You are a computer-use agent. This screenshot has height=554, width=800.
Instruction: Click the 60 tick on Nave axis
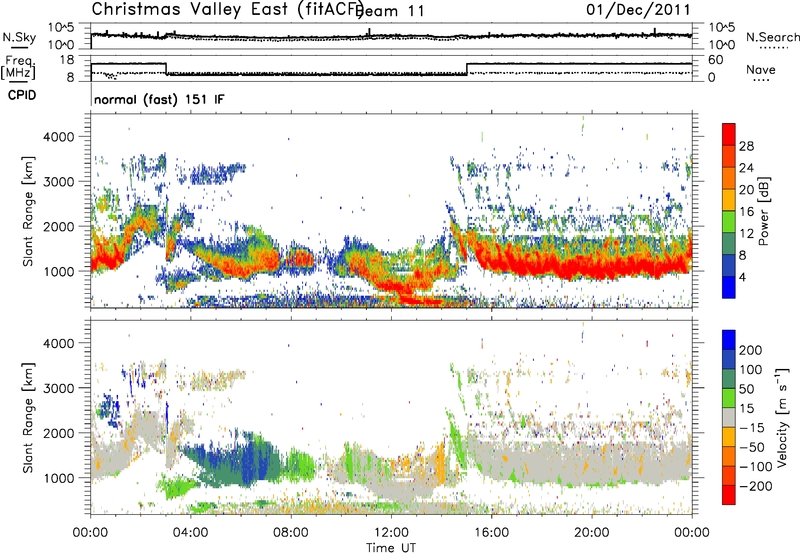pos(715,60)
